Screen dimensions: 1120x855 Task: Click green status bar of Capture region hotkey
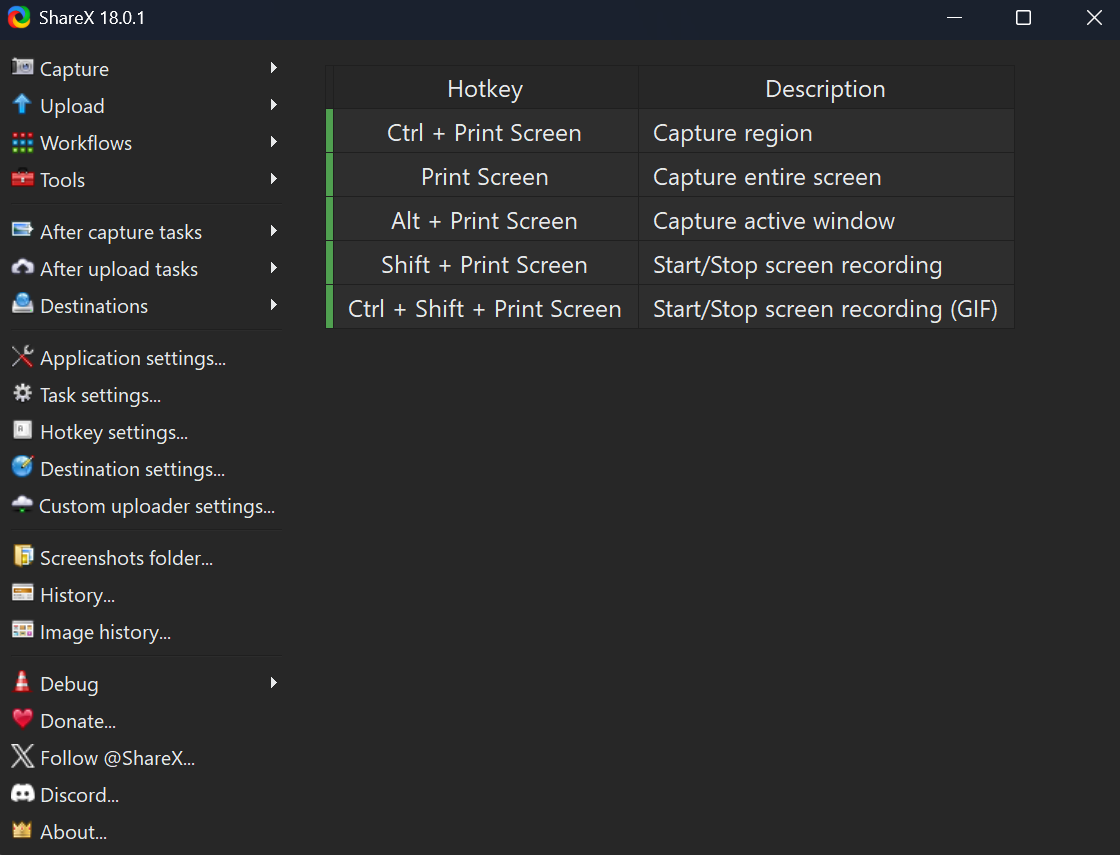point(330,132)
